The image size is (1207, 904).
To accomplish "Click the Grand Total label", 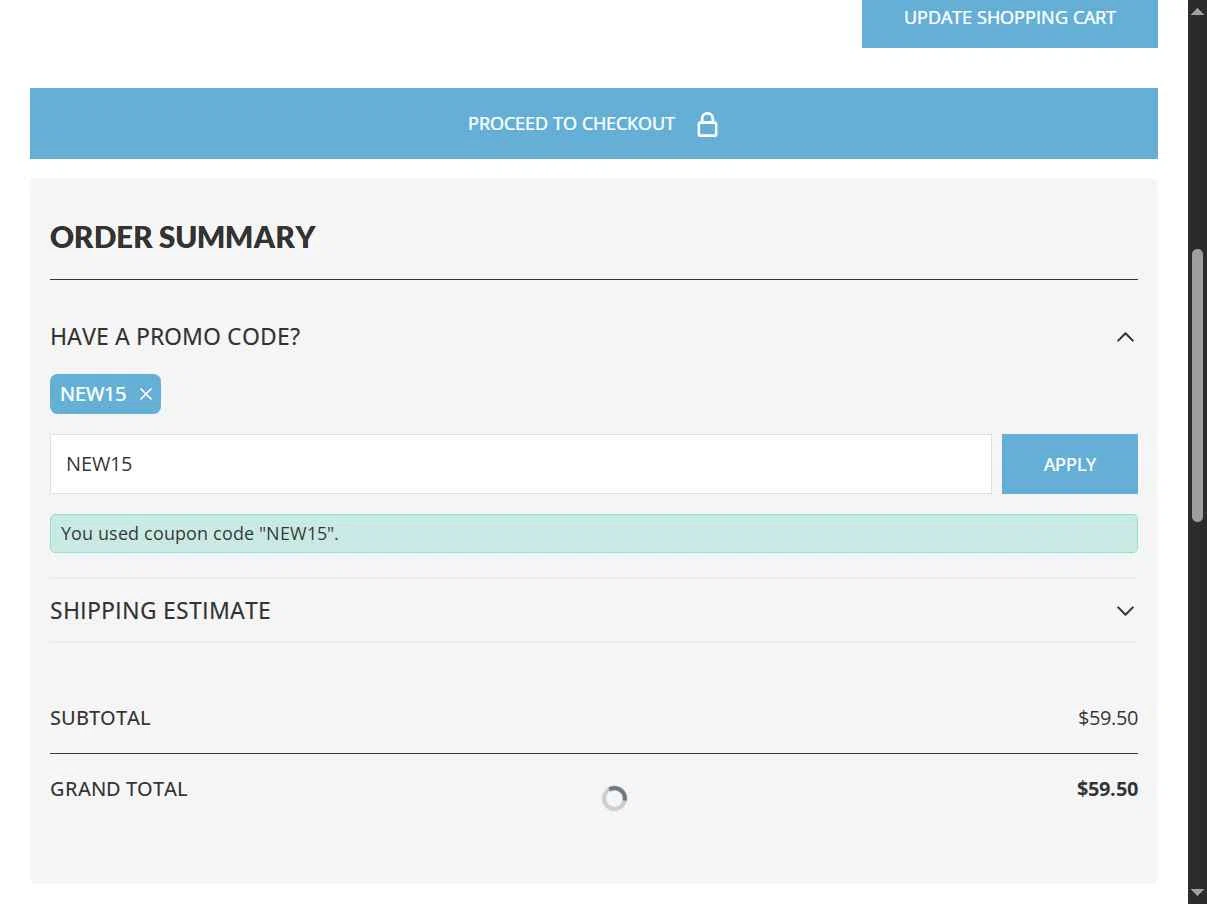I will [119, 789].
